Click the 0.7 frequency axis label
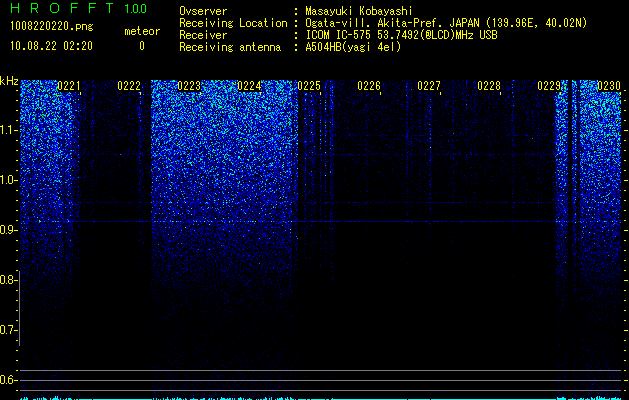Image resolution: width=629 pixels, height=400 pixels. point(8,330)
